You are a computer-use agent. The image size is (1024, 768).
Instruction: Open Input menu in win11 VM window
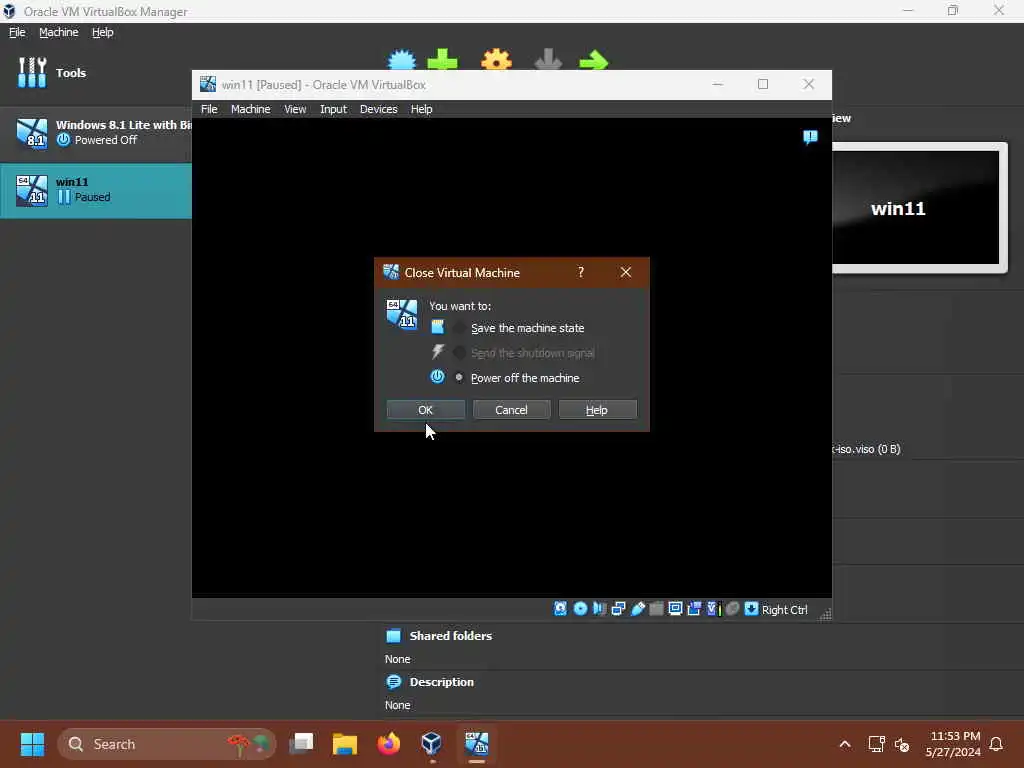pyautogui.click(x=333, y=109)
